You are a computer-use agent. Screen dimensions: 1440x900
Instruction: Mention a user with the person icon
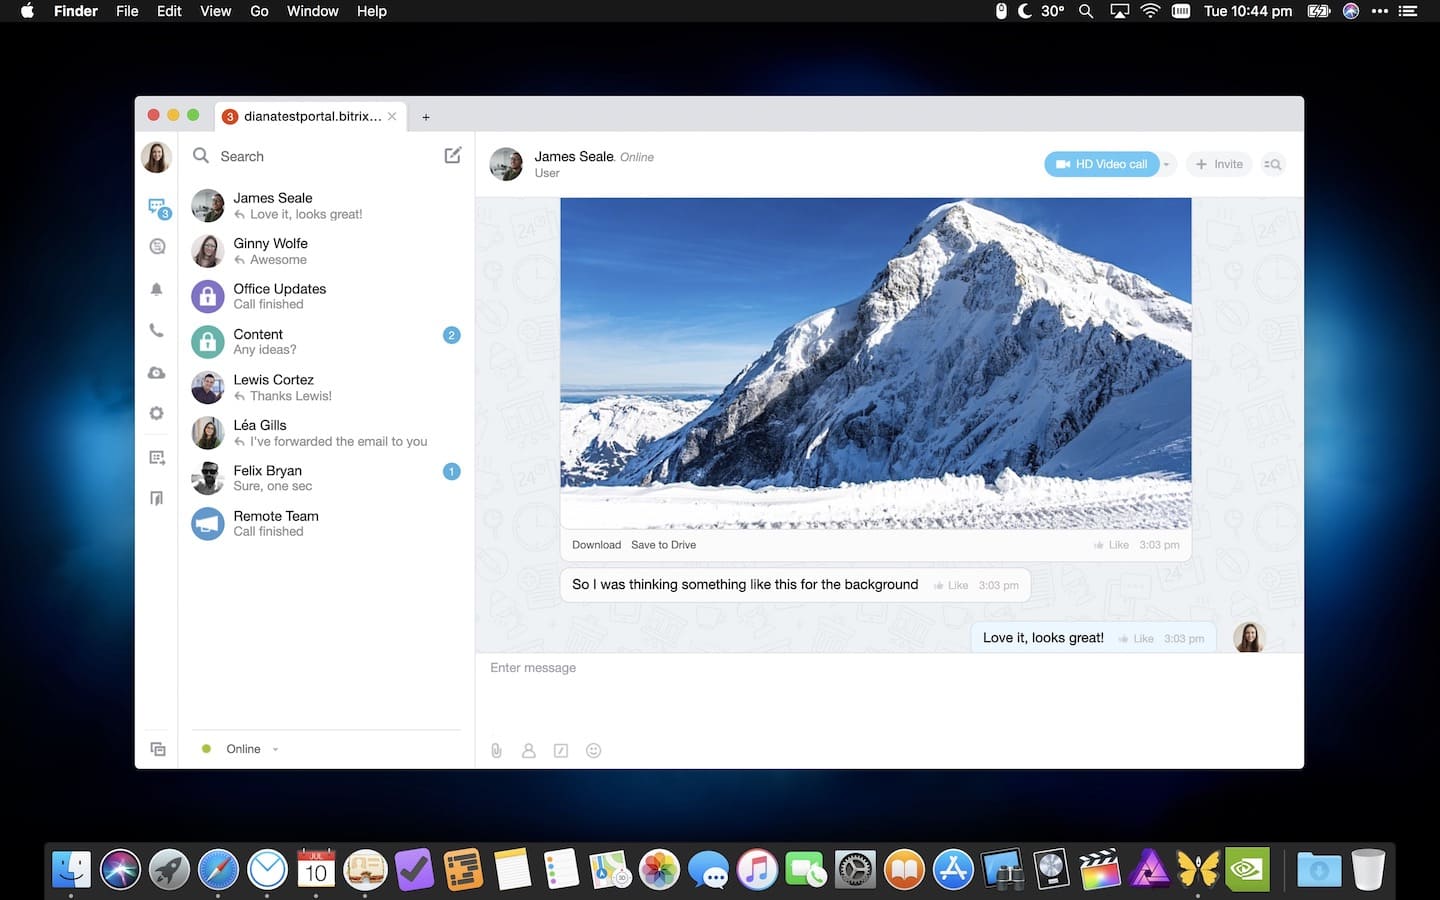[528, 750]
